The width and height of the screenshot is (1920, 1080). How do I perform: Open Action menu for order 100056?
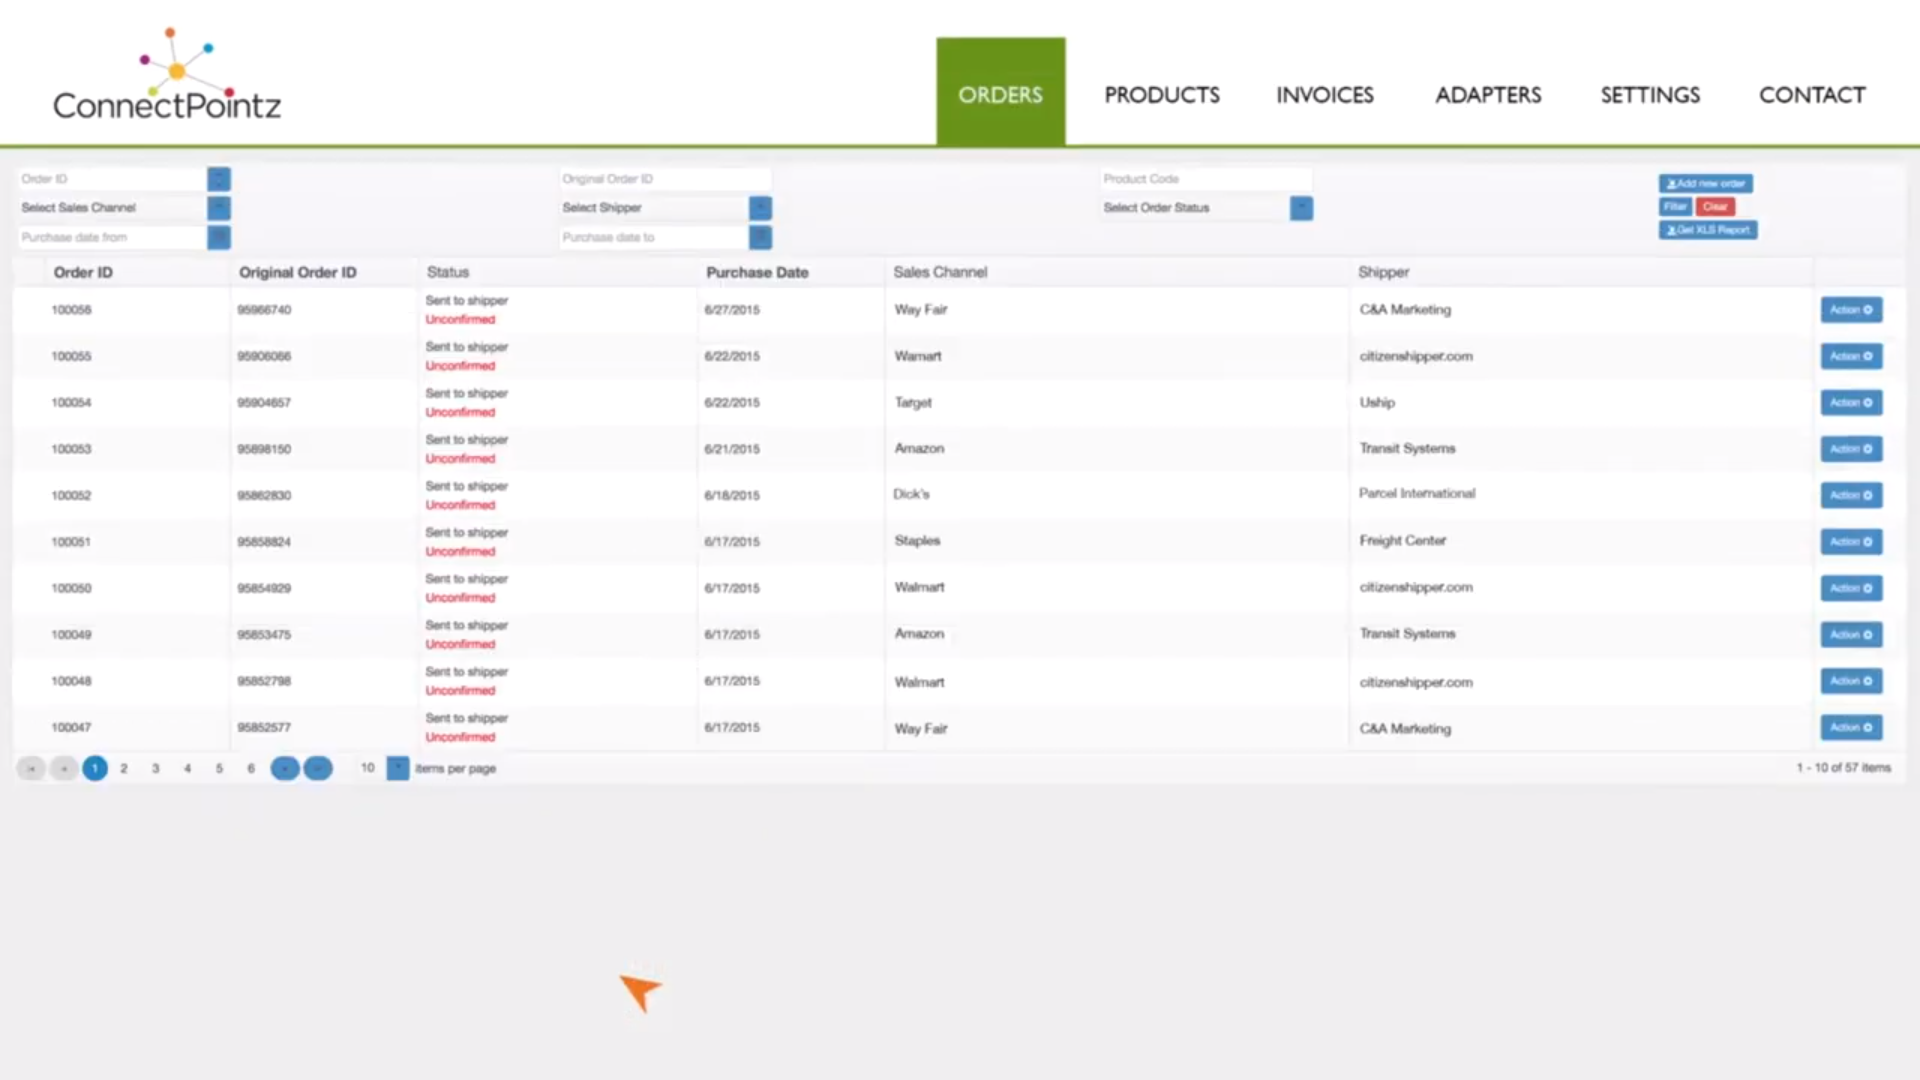(1851, 310)
